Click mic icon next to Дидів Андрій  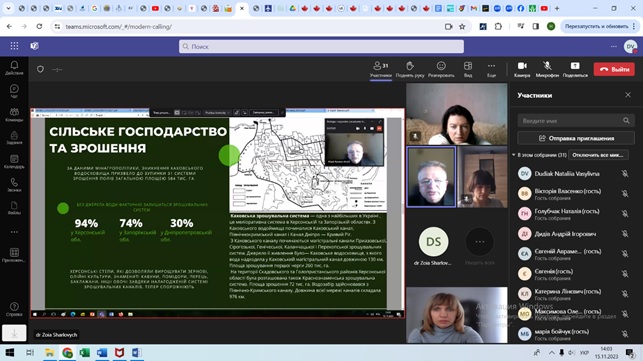pos(625,233)
